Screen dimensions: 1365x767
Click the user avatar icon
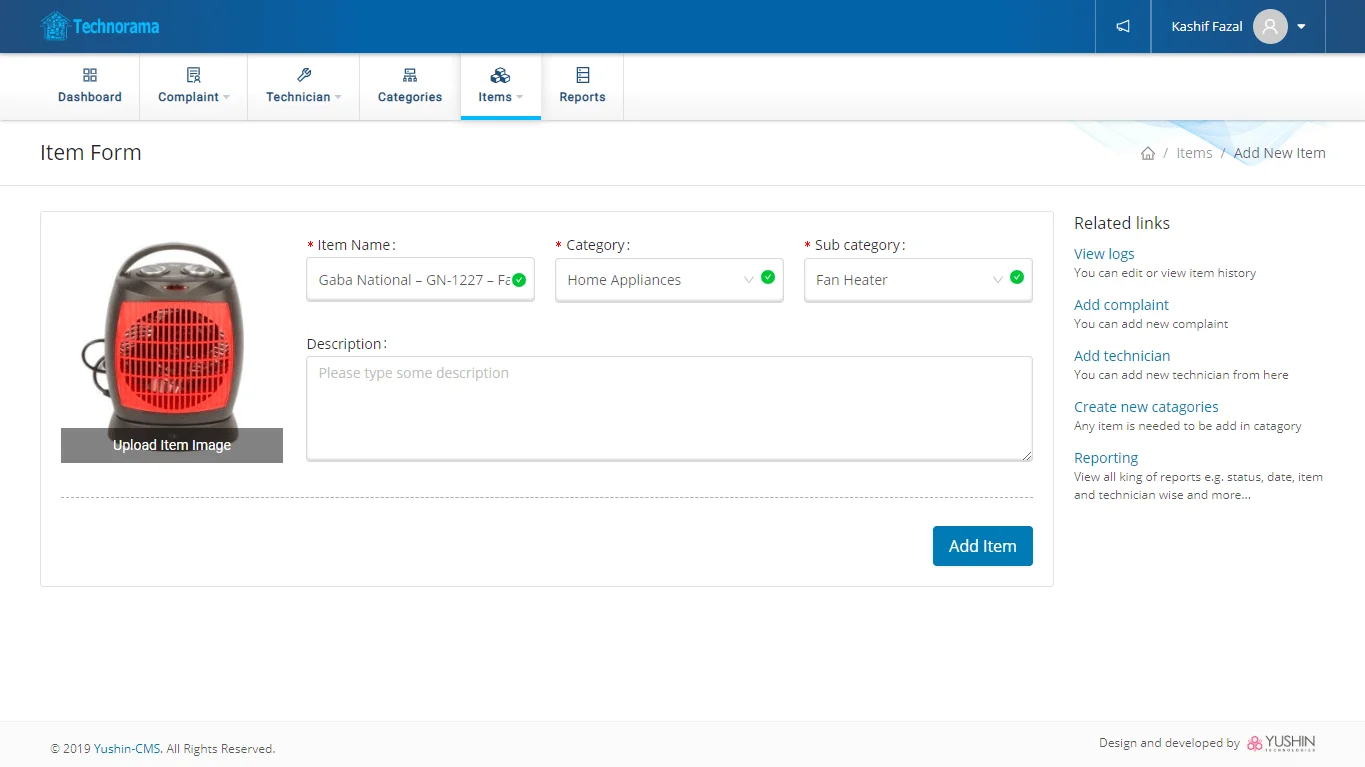point(1269,26)
